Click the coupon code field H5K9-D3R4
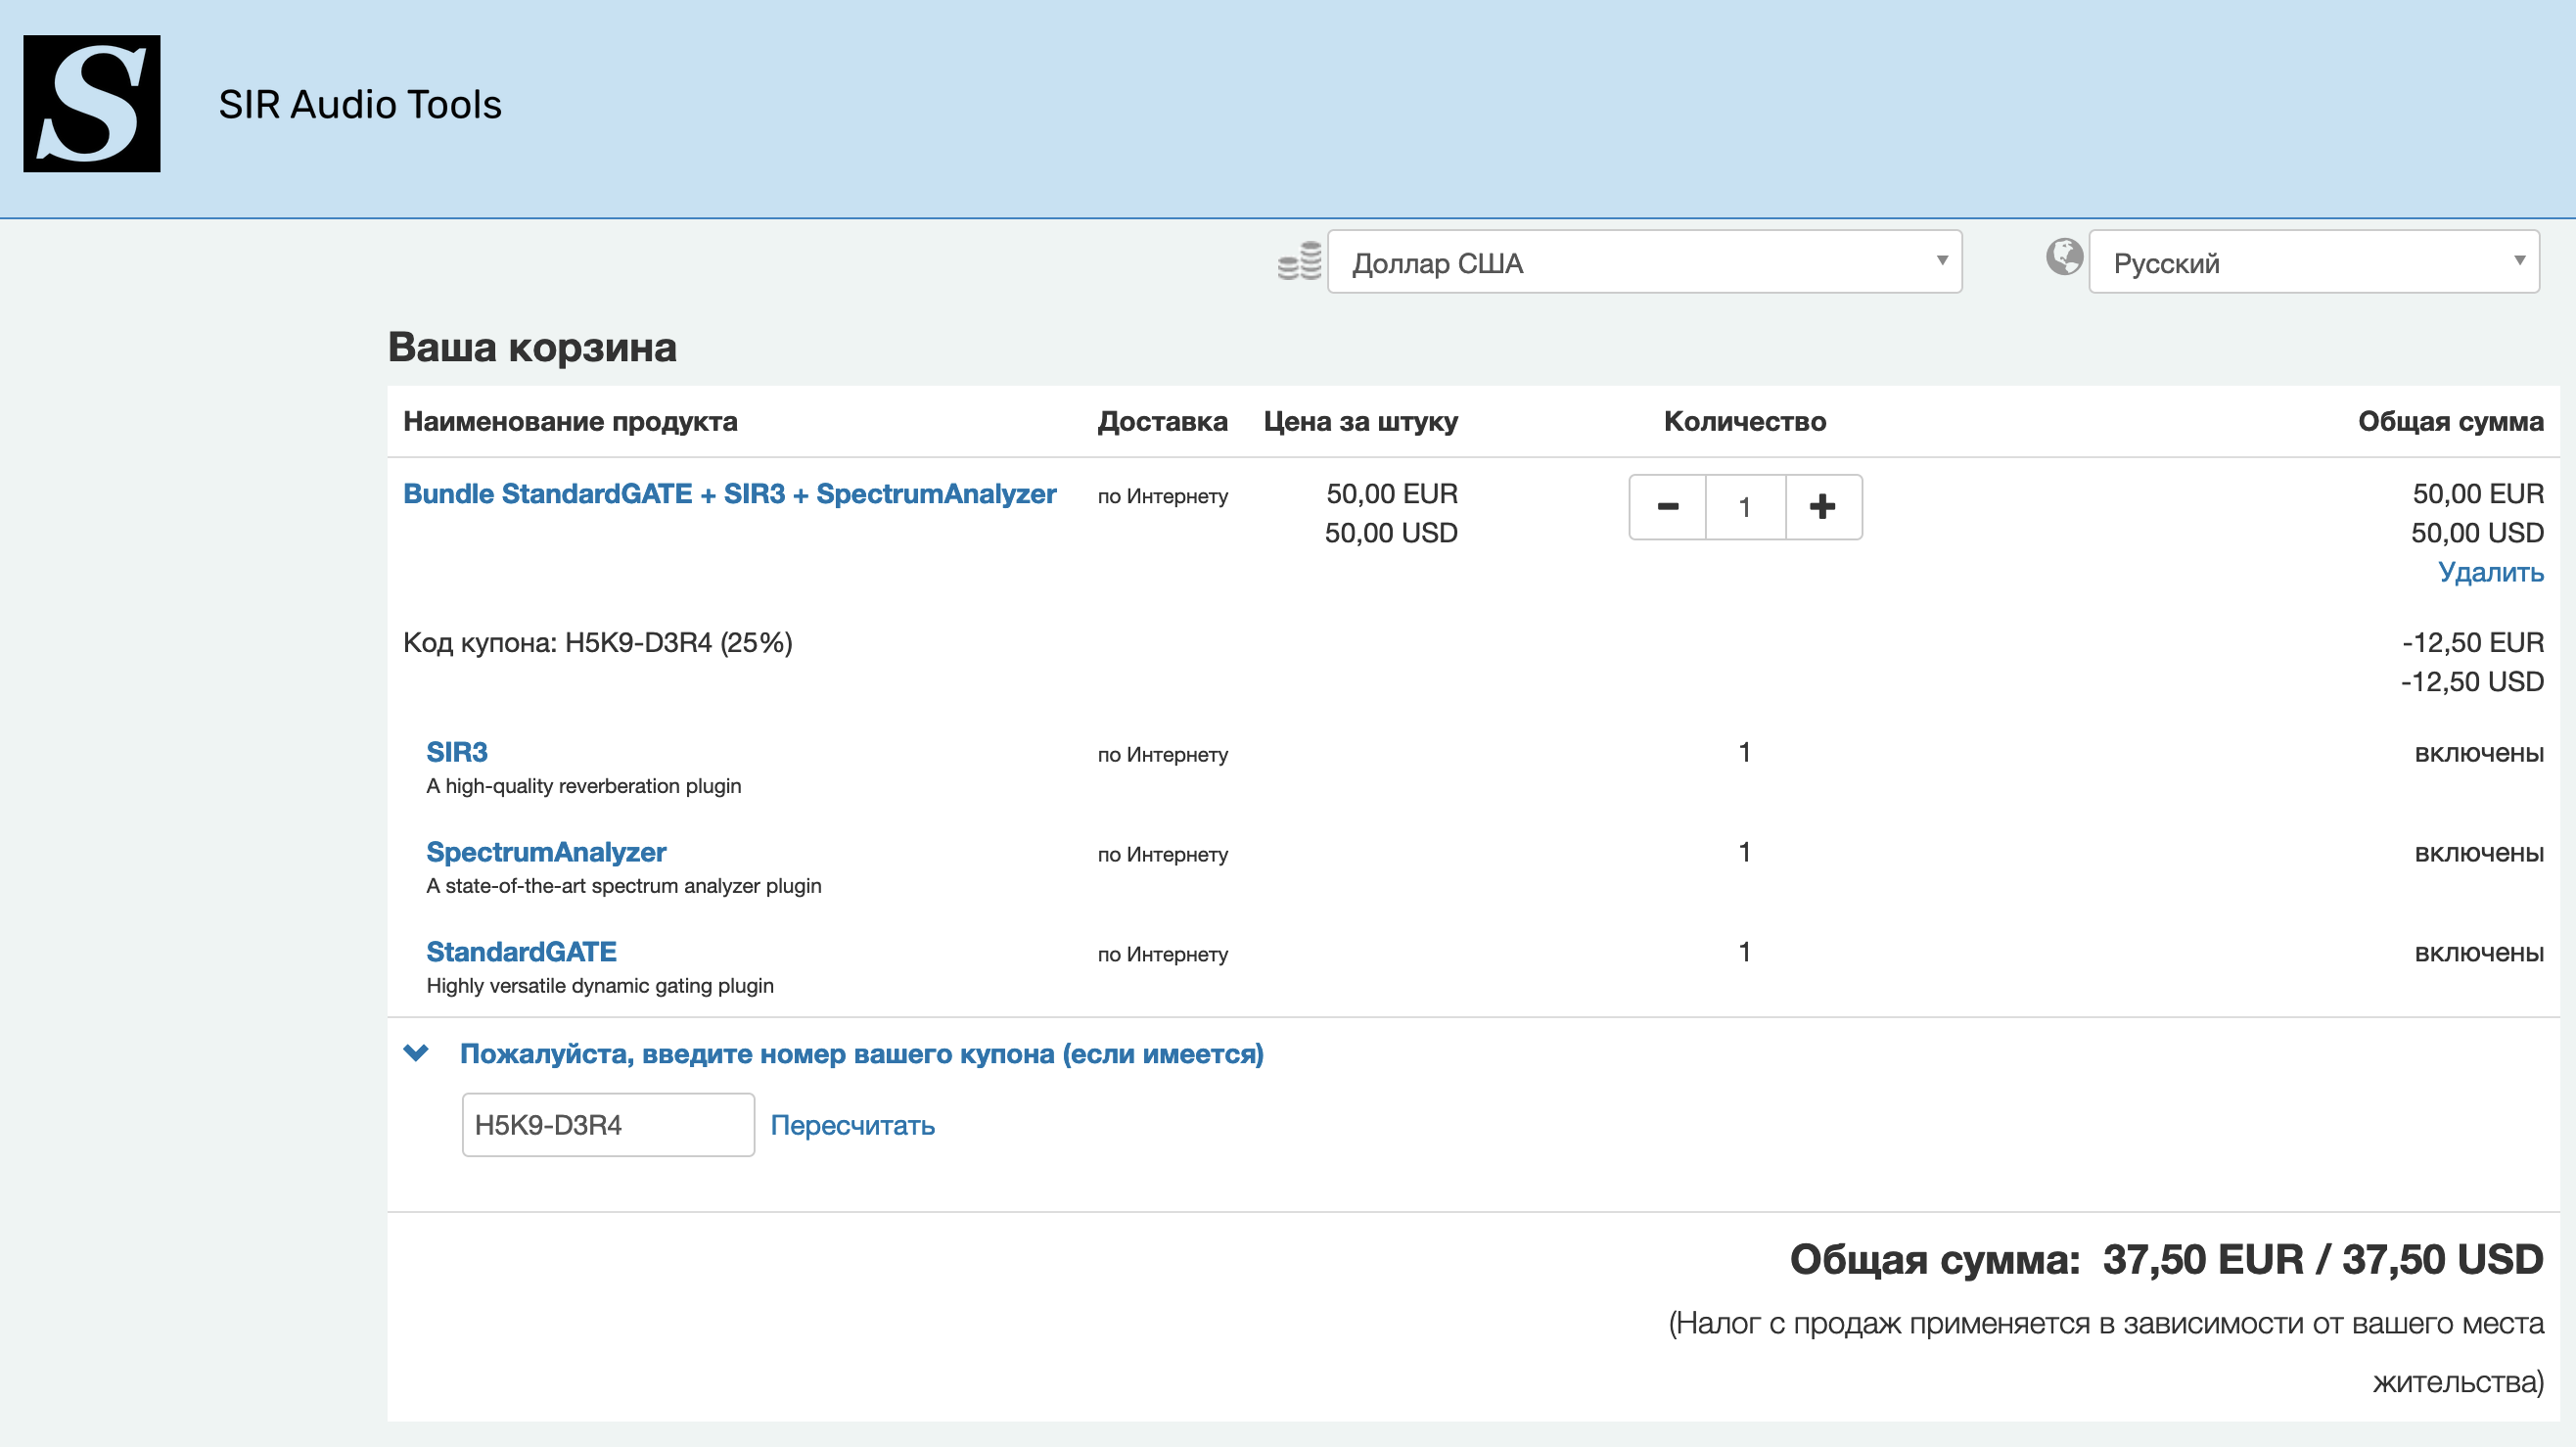 click(x=608, y=1125)
